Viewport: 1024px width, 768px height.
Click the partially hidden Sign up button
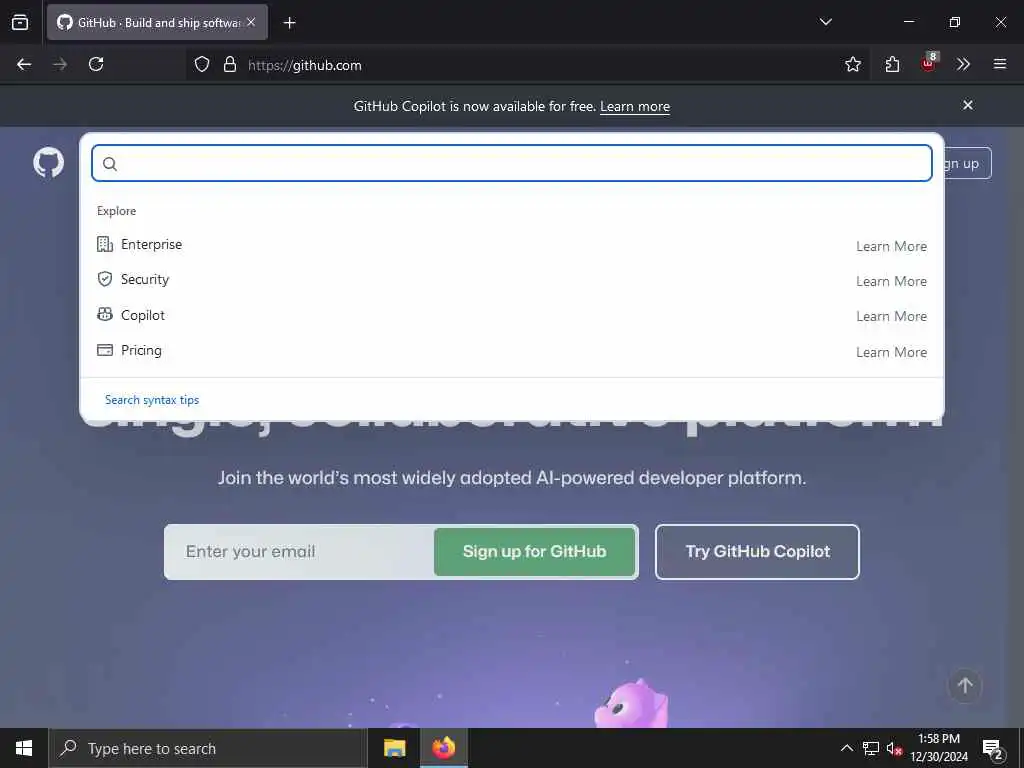[x=967, y=163]
